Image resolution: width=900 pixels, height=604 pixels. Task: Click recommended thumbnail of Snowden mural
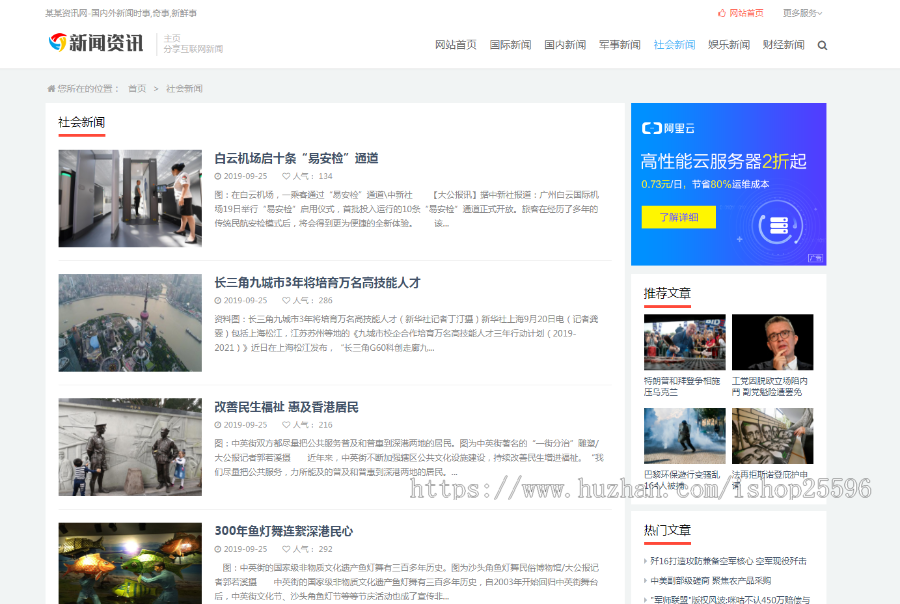tap(773, 436)
